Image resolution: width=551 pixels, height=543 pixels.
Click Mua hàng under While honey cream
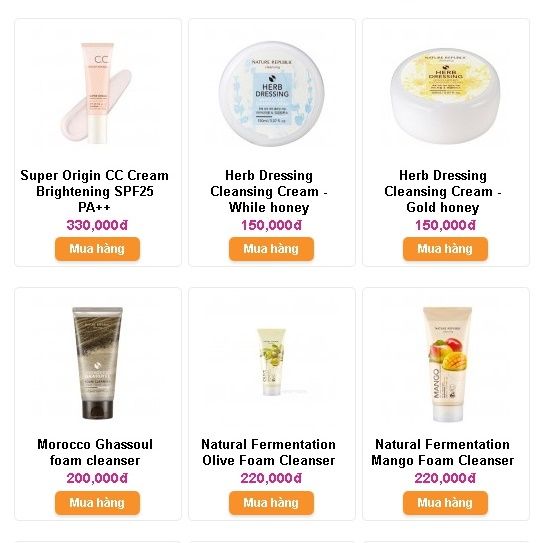click(271, 249)
